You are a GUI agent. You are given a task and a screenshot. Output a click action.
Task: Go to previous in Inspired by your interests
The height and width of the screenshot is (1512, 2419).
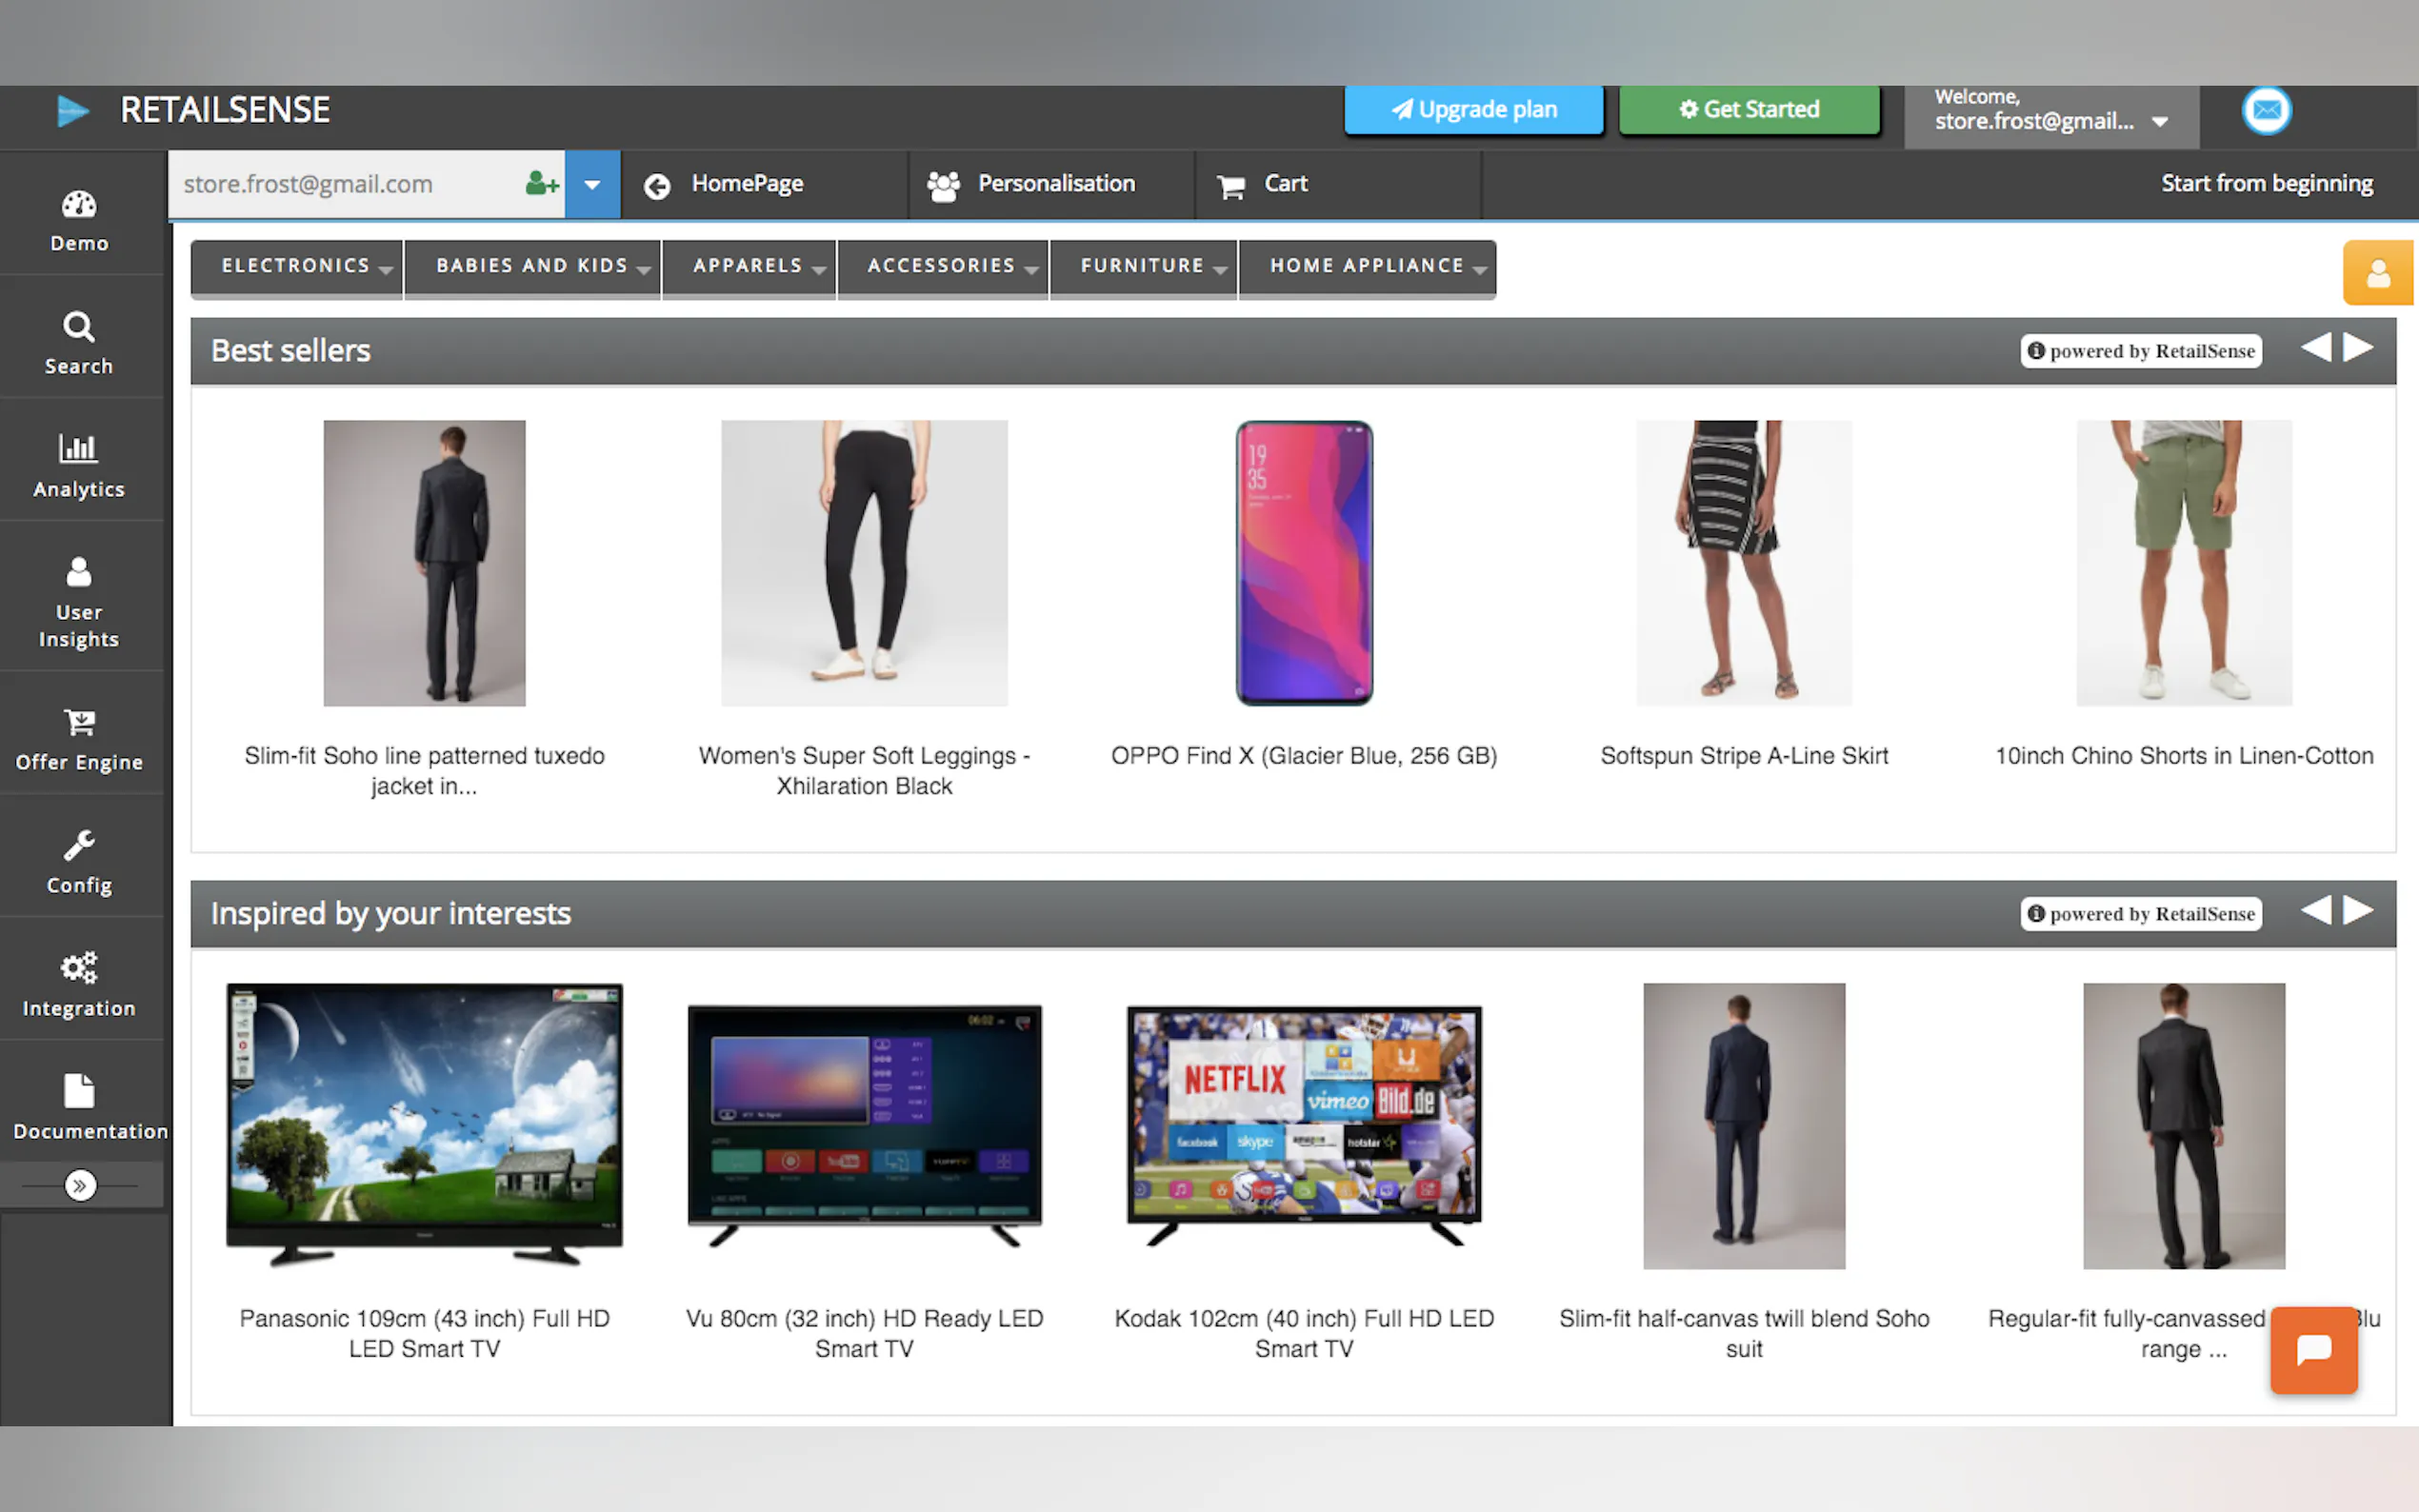coord(2315,910)
